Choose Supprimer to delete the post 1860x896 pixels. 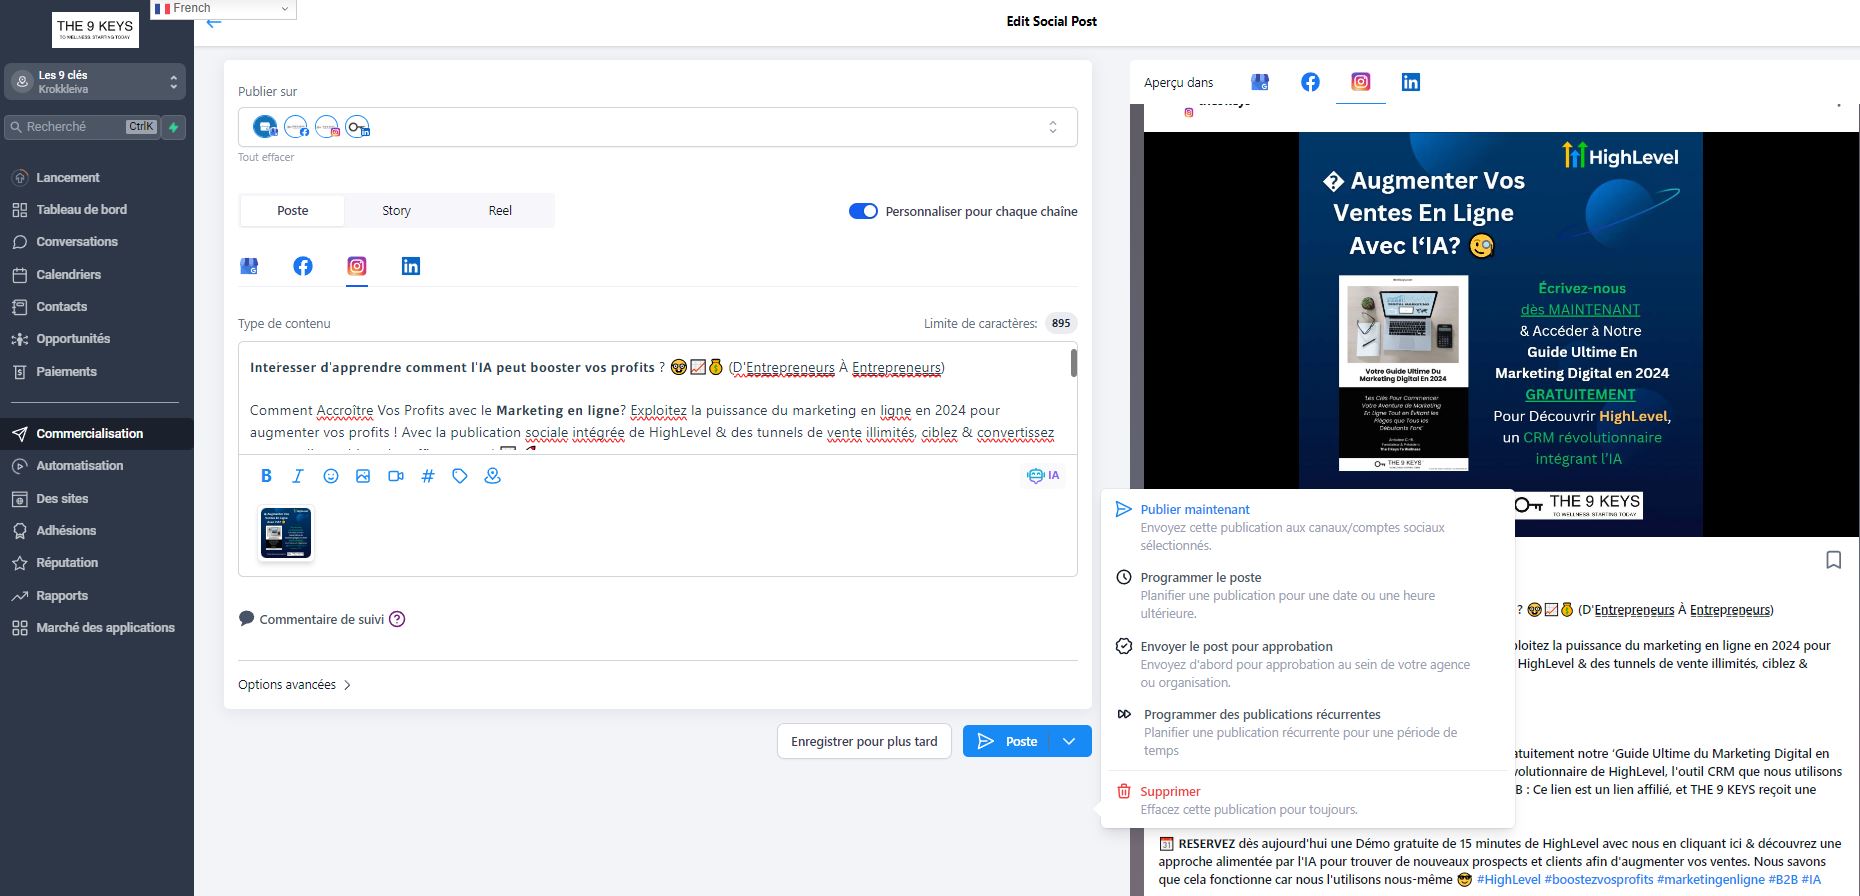coord(1307,800)
